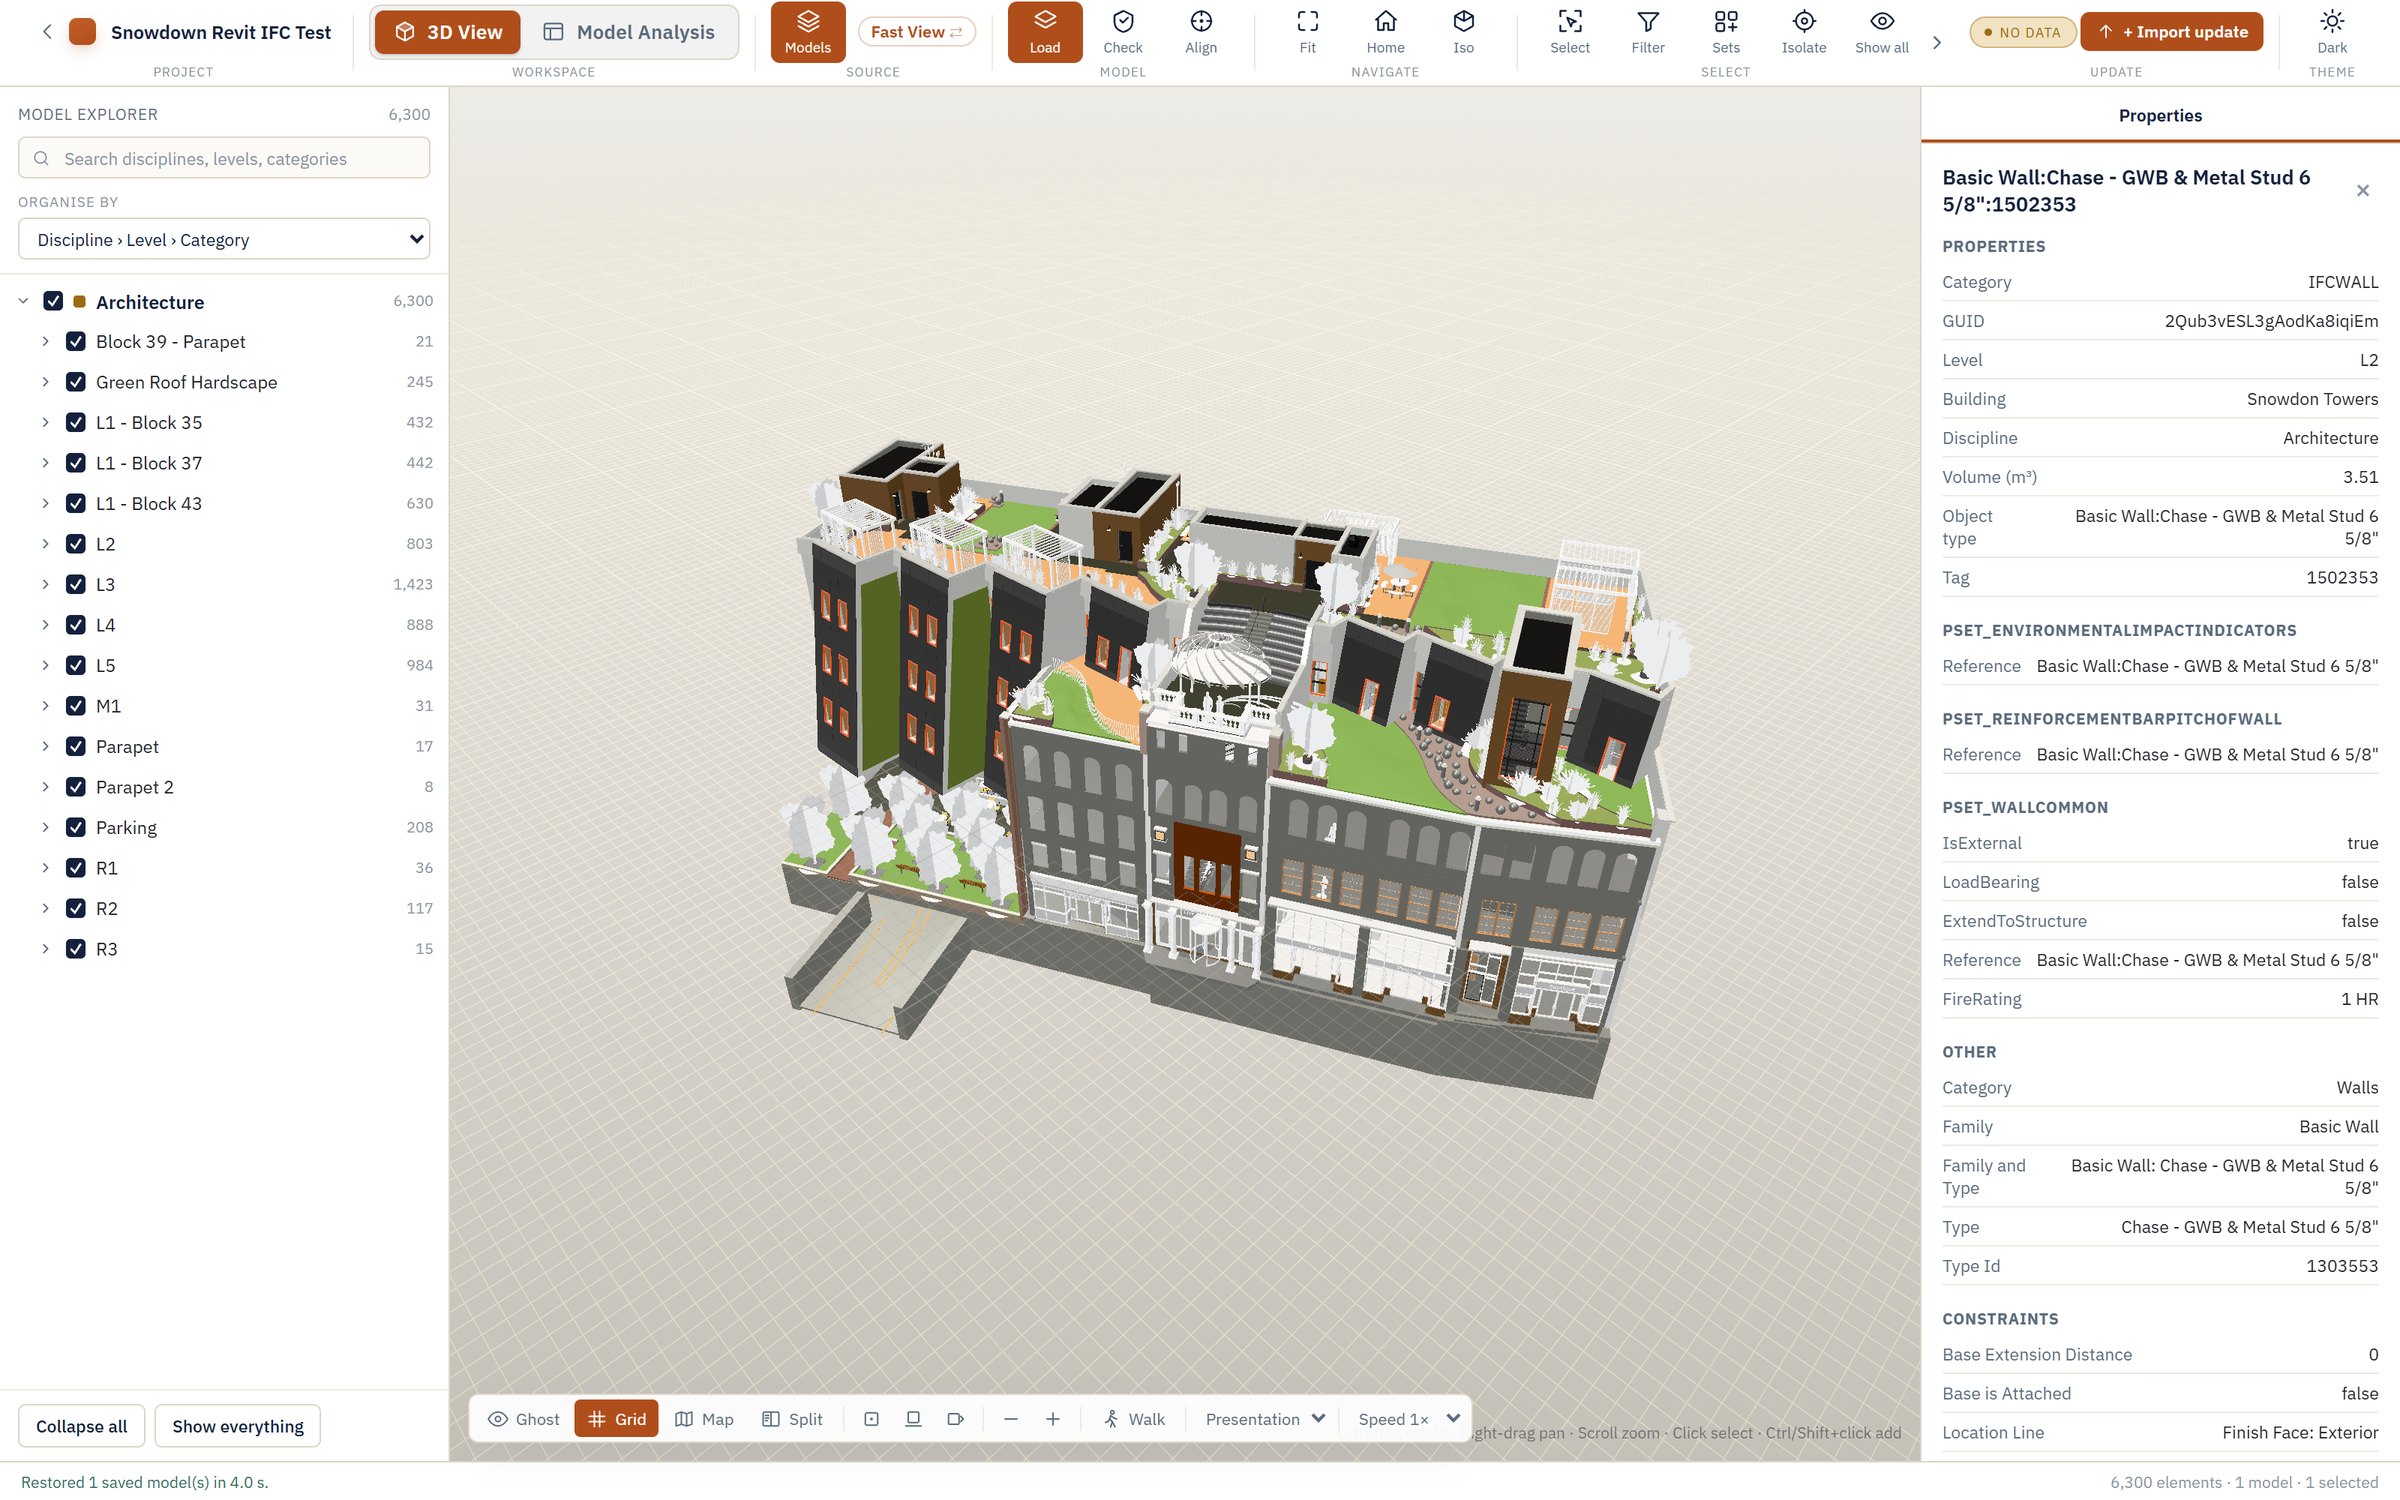Open the Filter tool
The height and width of the screenshot is (1500, 2400).
(1647, 32)
